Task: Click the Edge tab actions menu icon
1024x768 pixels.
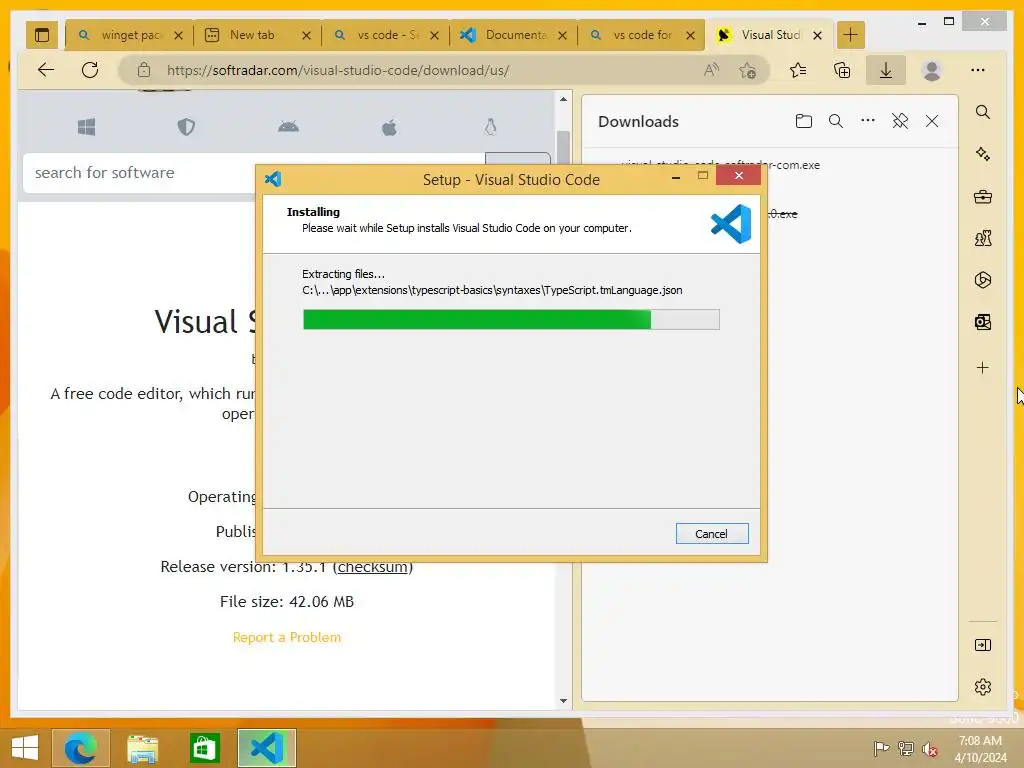Action: coord(42,35)
